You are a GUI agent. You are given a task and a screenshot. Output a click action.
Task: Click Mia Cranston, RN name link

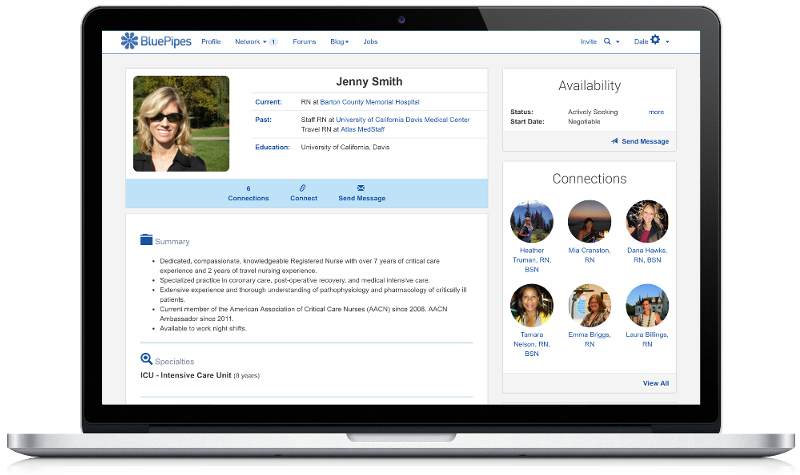[589, 255]
